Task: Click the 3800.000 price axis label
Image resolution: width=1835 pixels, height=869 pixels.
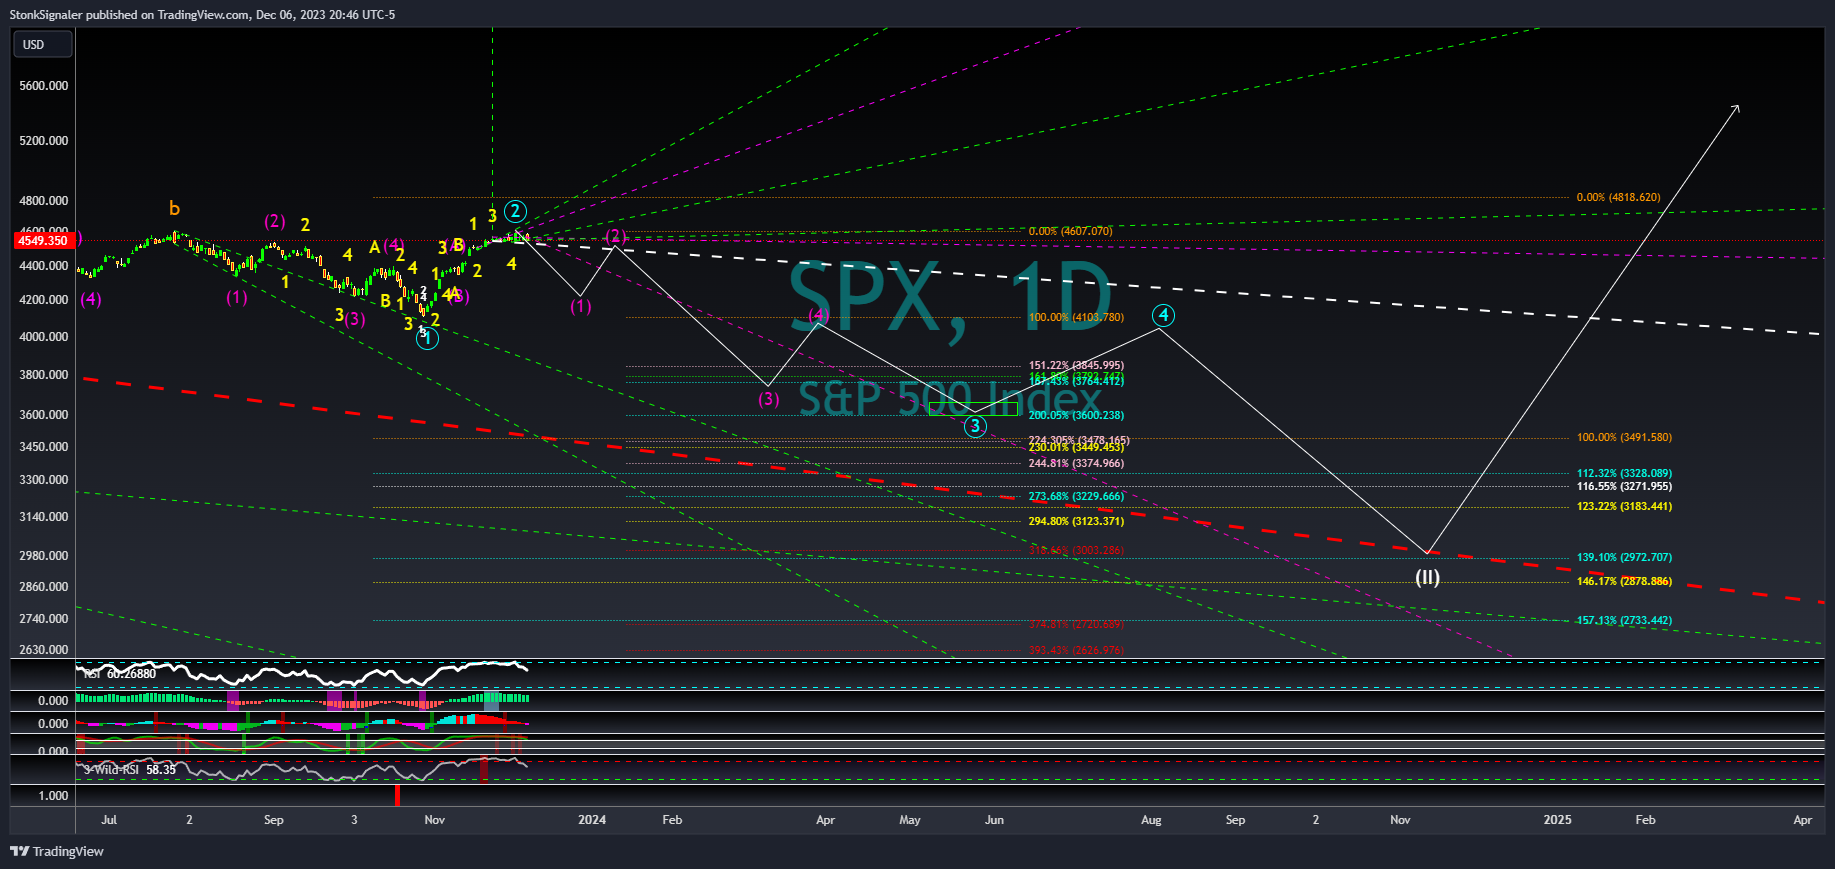Action: 43,375
